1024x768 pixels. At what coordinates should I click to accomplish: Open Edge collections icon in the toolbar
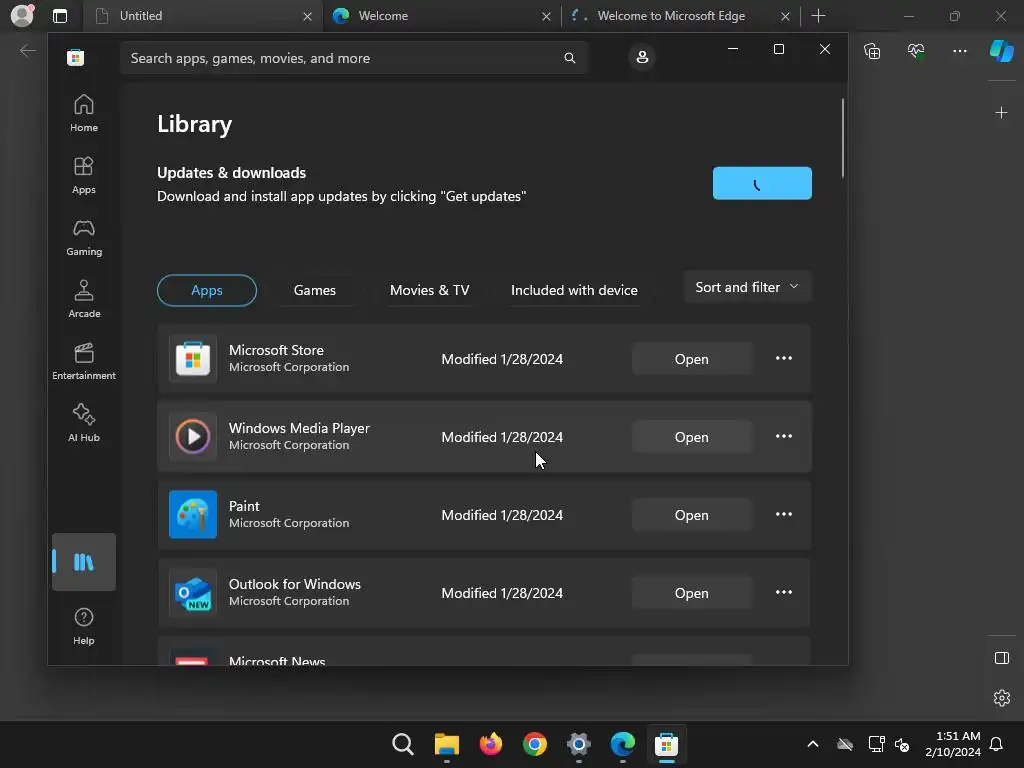point(872,50)
